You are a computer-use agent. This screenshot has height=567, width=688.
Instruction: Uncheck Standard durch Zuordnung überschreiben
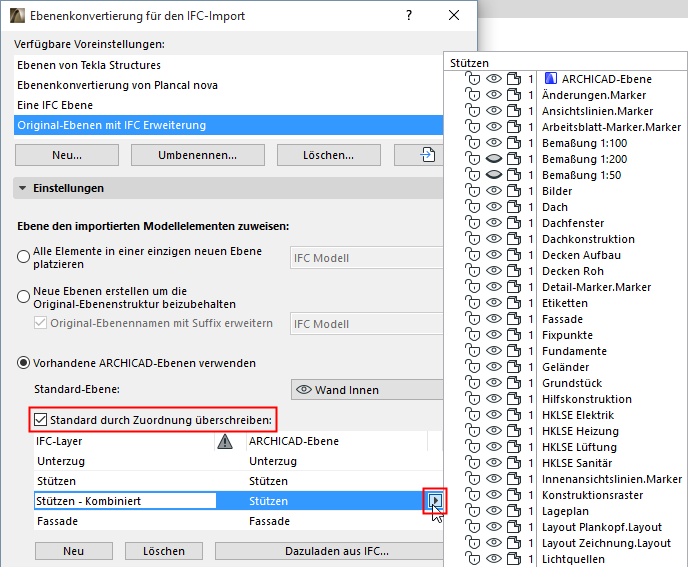[40, 420]
